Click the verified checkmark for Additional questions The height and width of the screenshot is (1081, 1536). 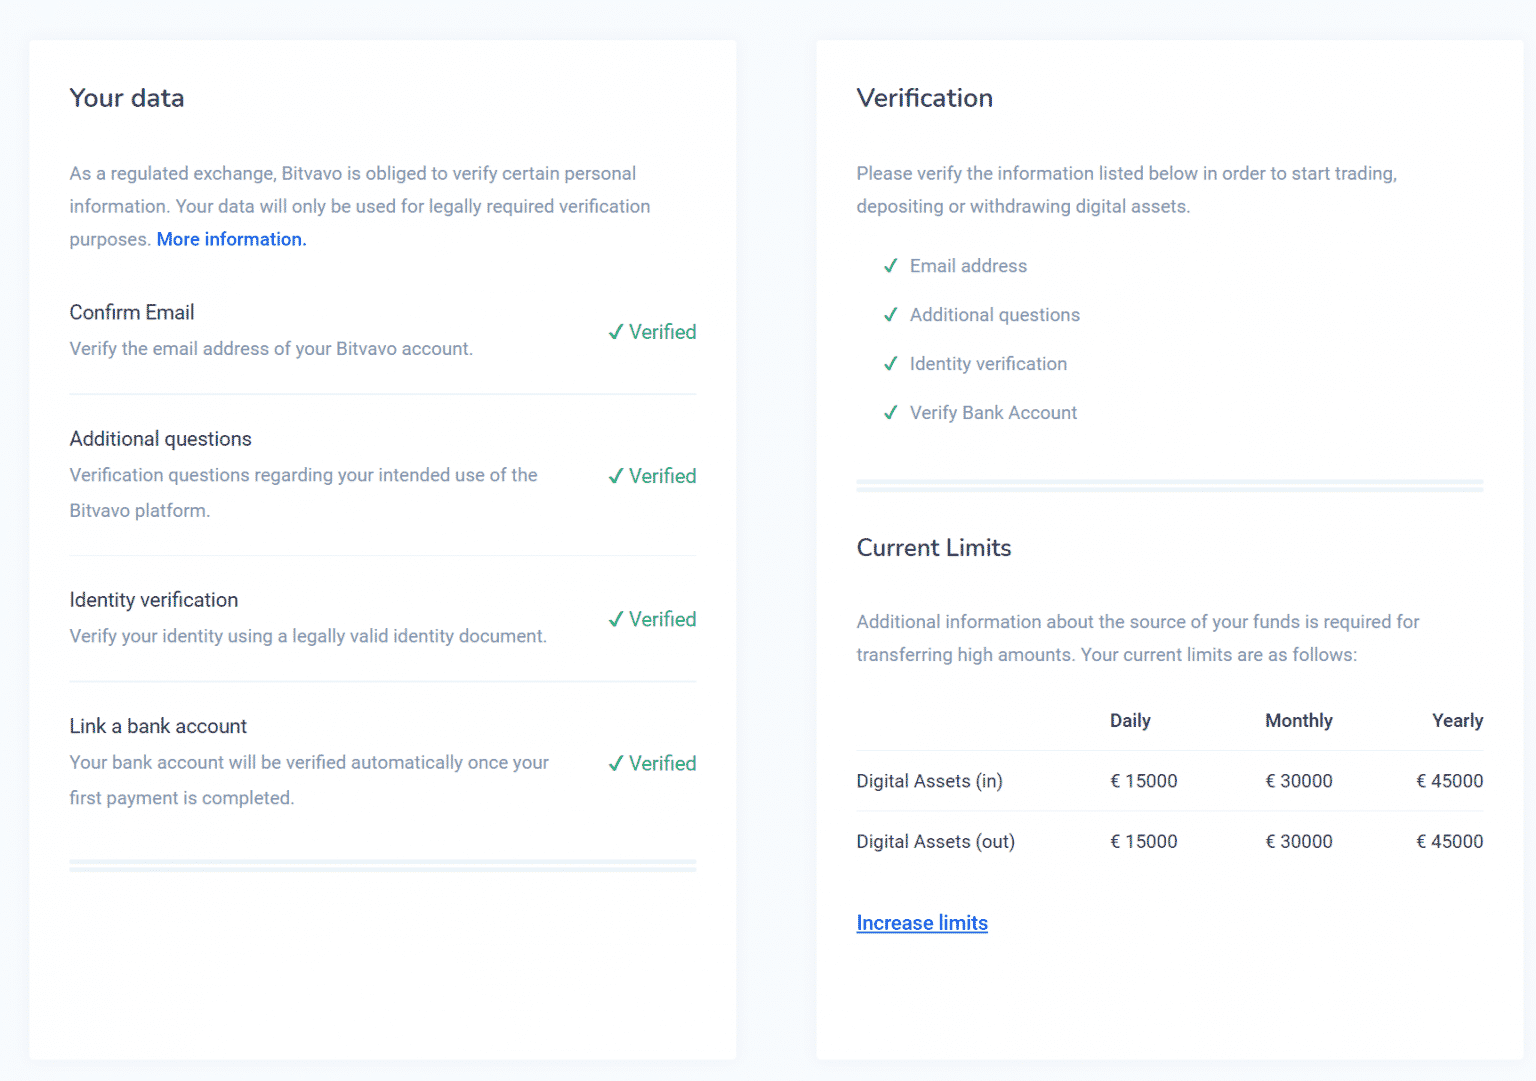[615, 475]
